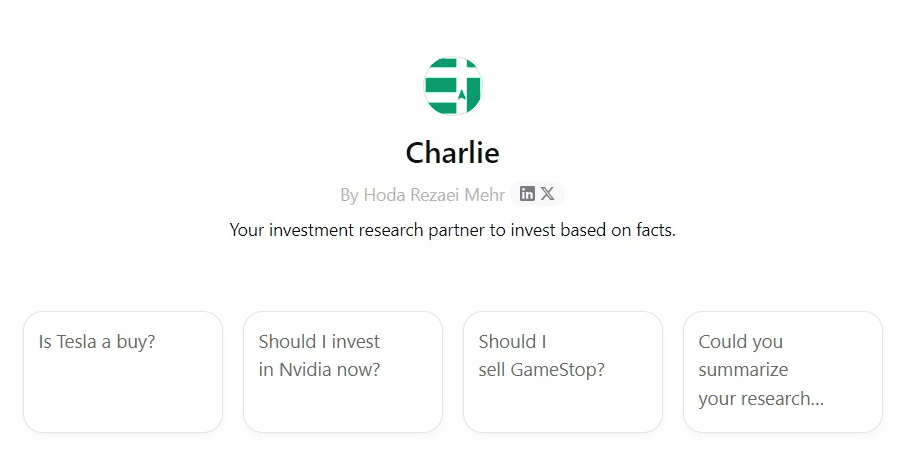This screenshot has height=472, width=912.
Task: Choose the "Should I invest in Nvidia now?" card
Action: tap(343, 372)
